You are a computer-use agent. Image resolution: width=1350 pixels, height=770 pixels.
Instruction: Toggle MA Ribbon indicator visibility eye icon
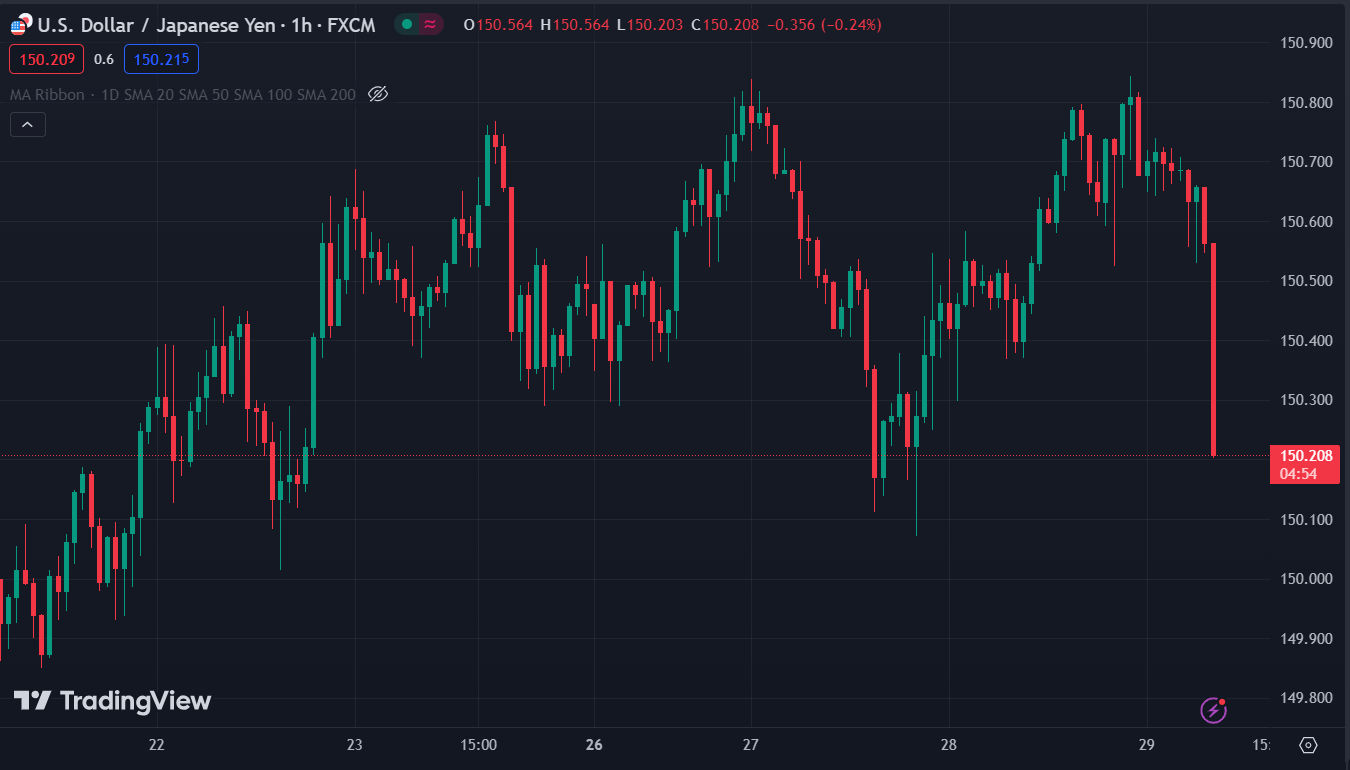378,94
